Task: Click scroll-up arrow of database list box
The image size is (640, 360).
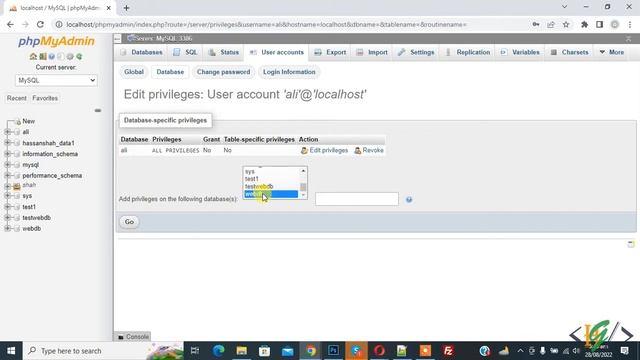Action: [x=303, y=171]
